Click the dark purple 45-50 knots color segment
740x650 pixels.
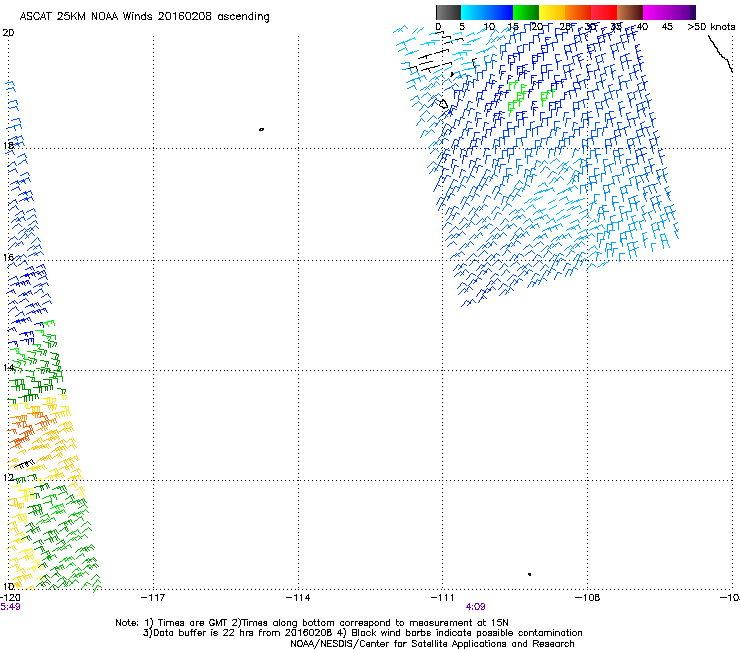coord(682,12)
